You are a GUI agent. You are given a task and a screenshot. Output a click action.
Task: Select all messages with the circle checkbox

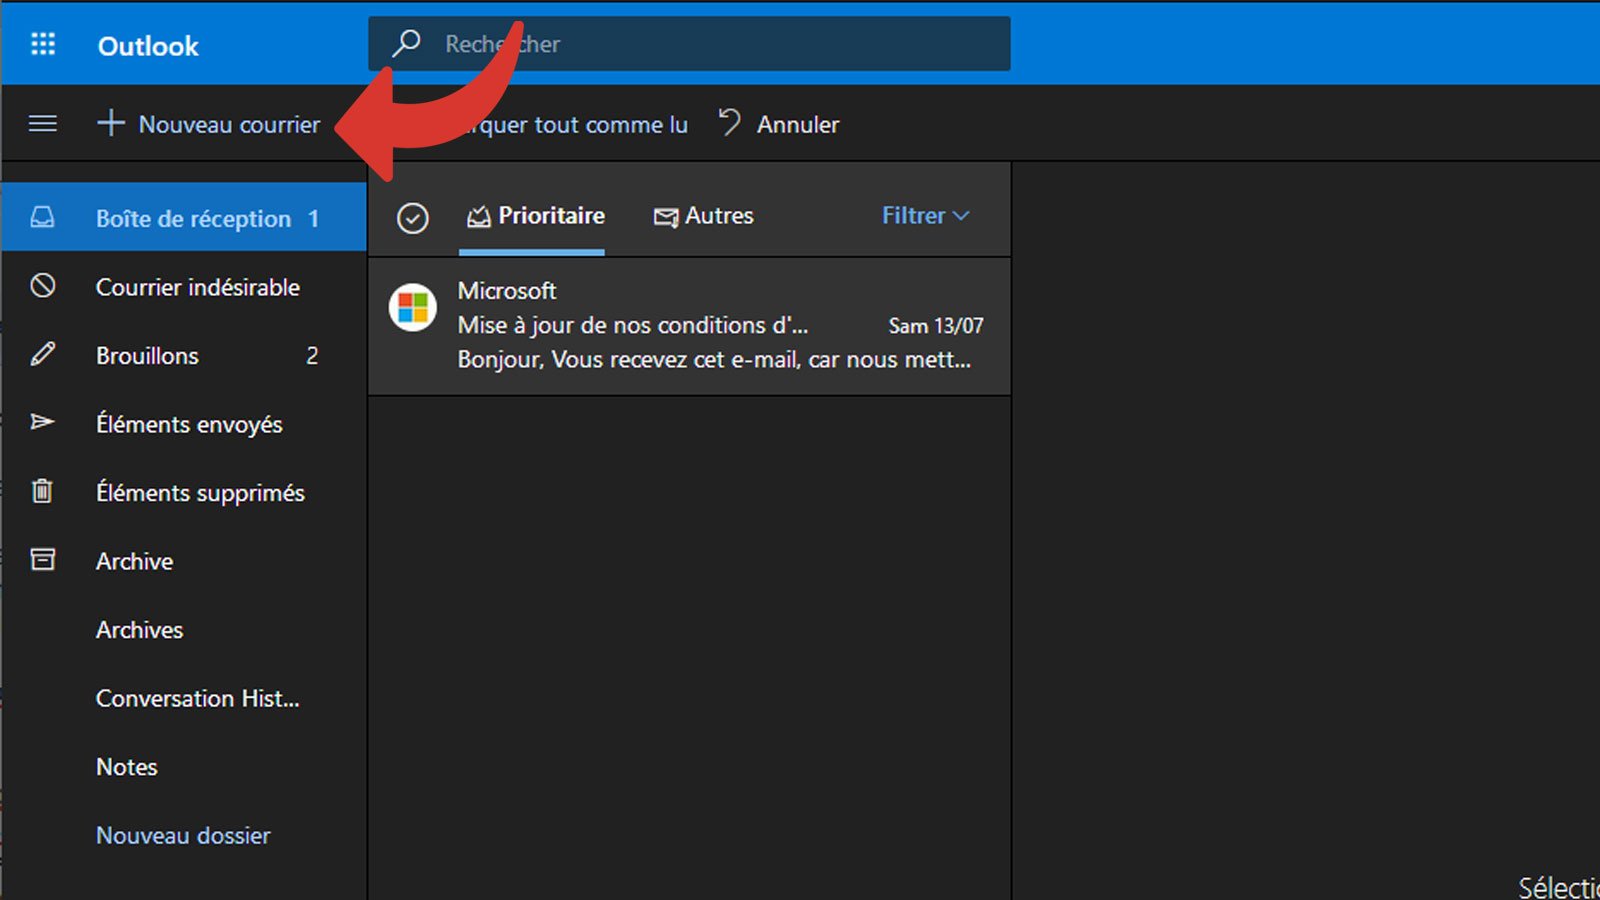click(x=412, y=217)
